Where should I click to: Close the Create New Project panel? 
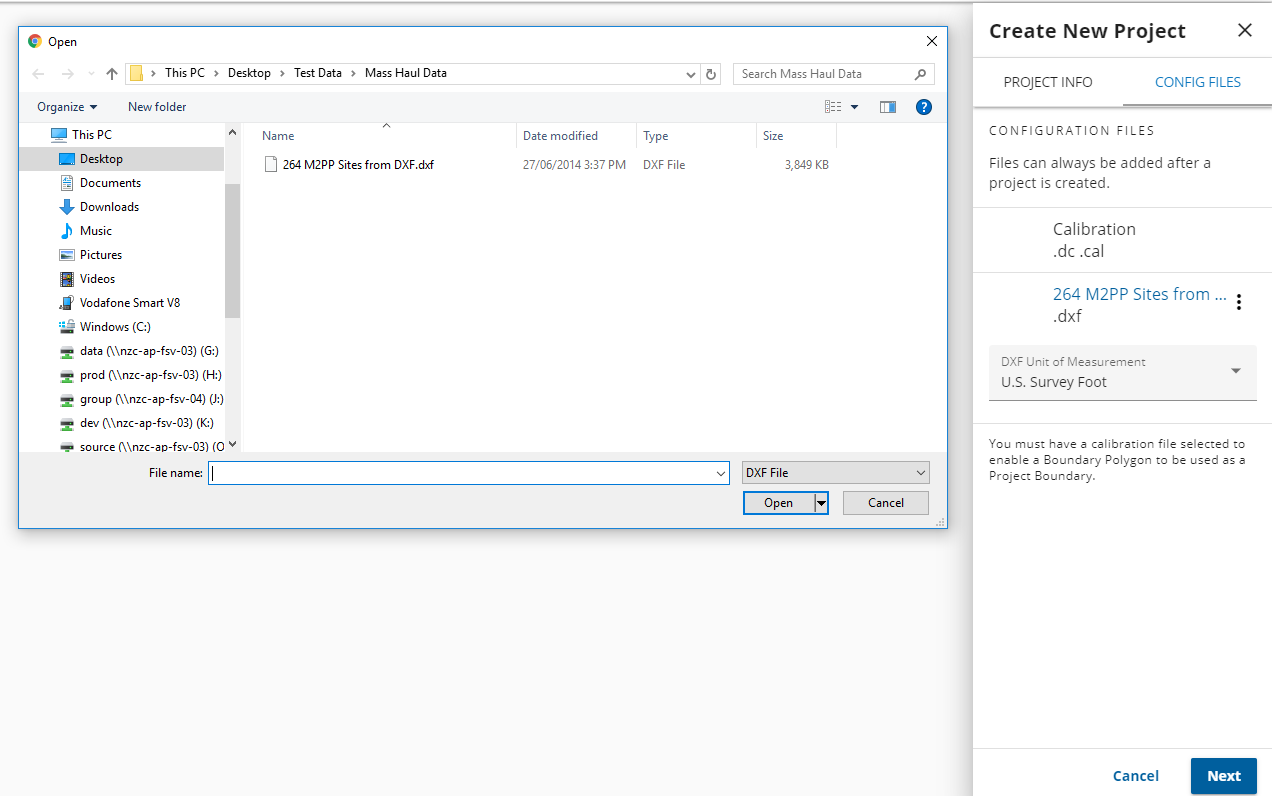point(1244,30)
